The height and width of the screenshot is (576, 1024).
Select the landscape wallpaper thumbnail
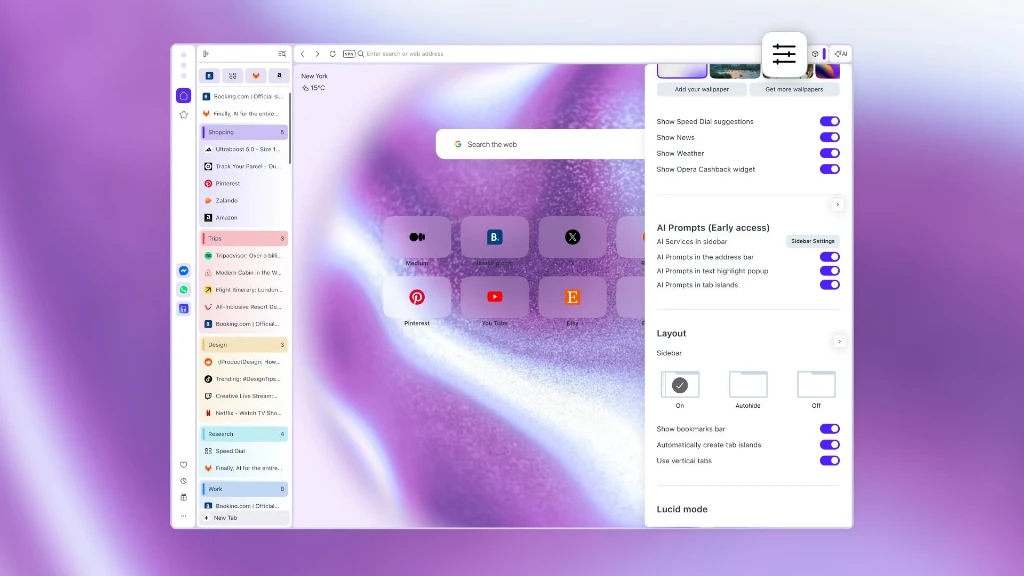(735, 71)
